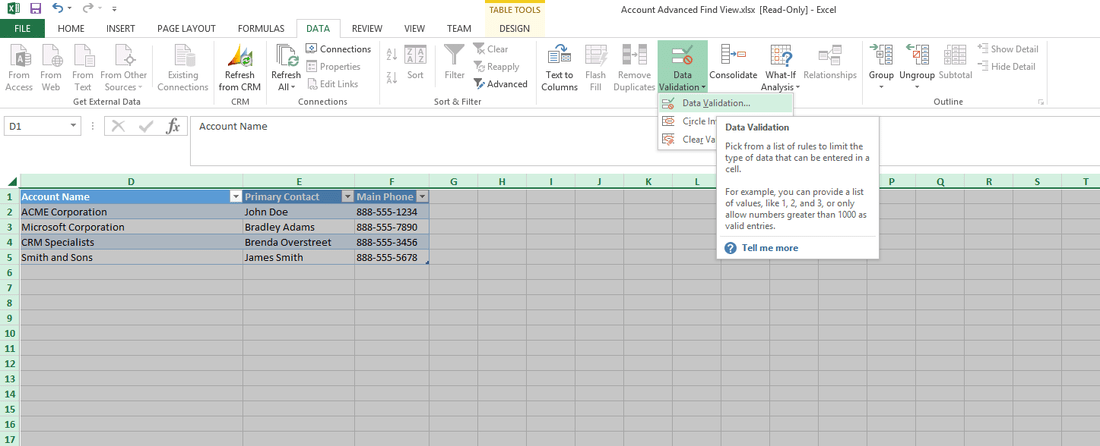The width and height of the screenshot is (1100, 446).
Task: Click Sort A to Z icon
Action: (392, 55)
